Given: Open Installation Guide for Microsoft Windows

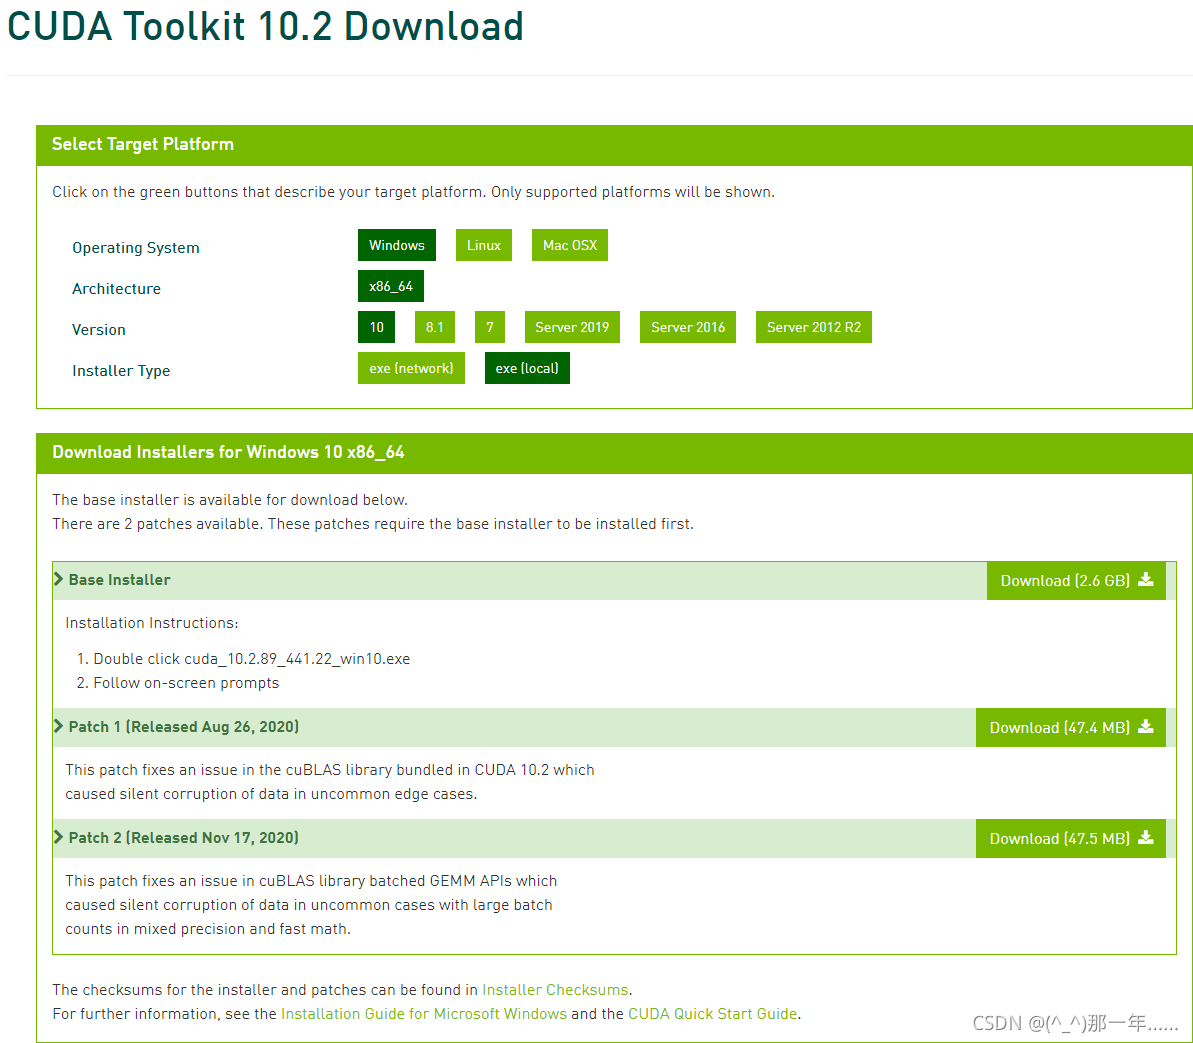Looking at the screenshot, I should [424, 1014].
